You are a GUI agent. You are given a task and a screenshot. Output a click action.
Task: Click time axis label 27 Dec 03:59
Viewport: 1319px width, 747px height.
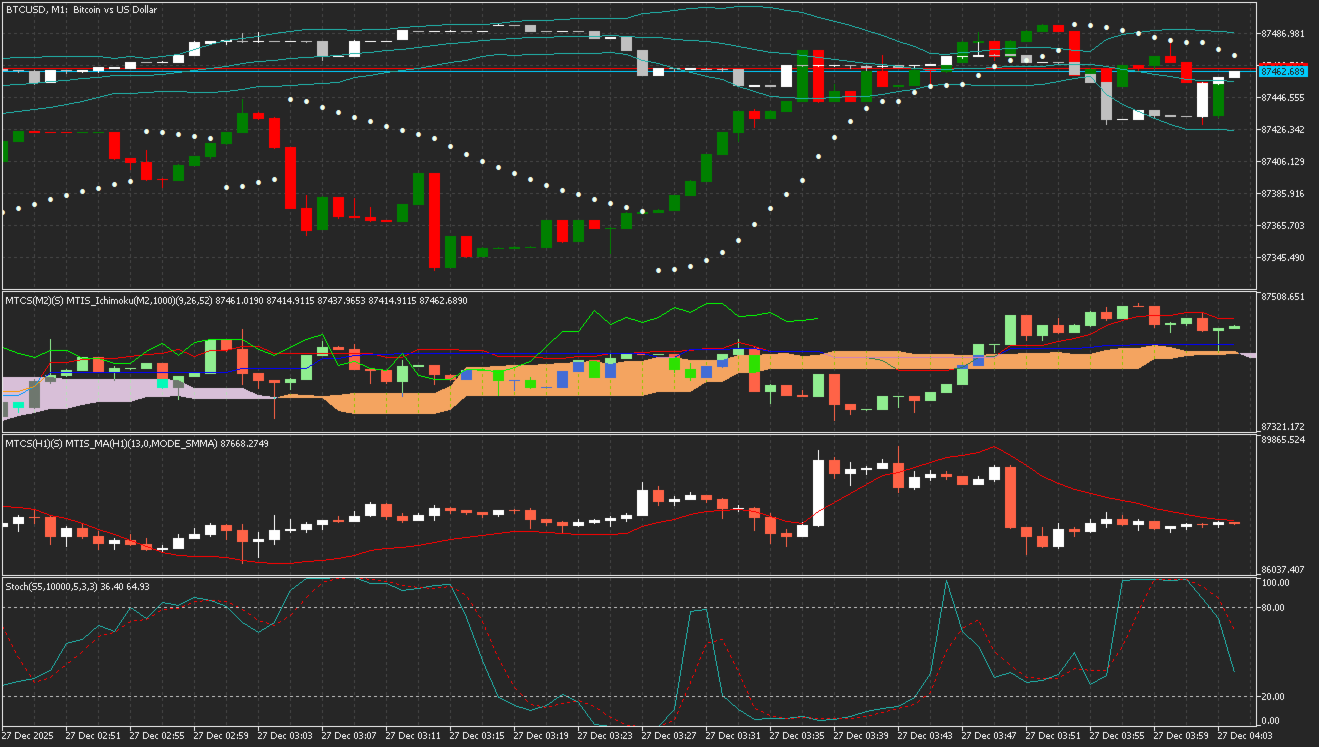tap(1181, 736)
